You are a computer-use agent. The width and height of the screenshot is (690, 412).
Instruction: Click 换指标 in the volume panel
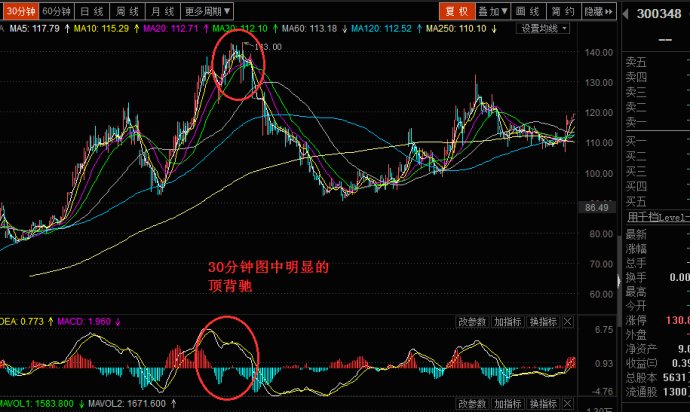(543, 404)
